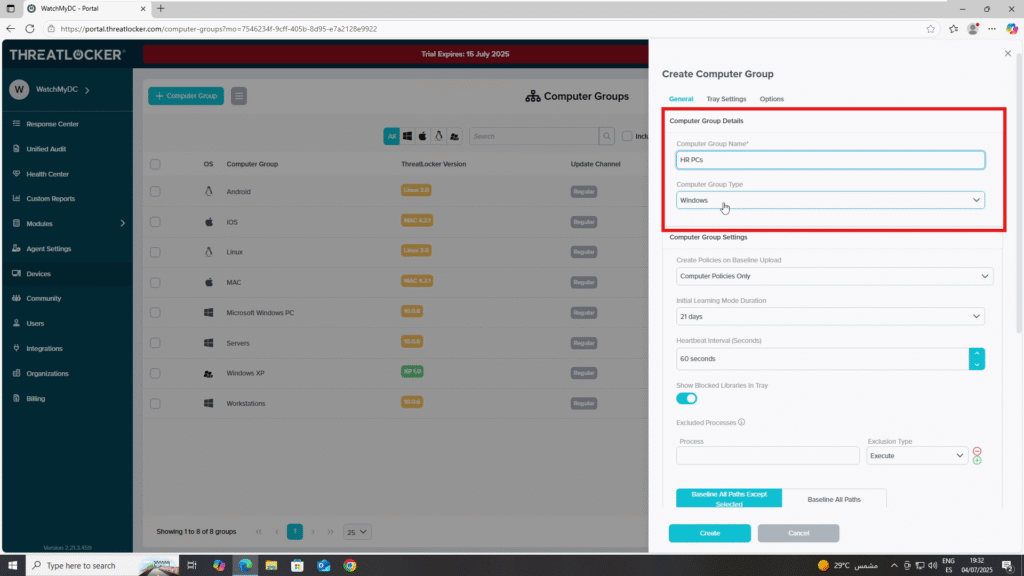Decrease Heartbeat Interval with down arrow
1024x576 pixels.
point(976,364)
